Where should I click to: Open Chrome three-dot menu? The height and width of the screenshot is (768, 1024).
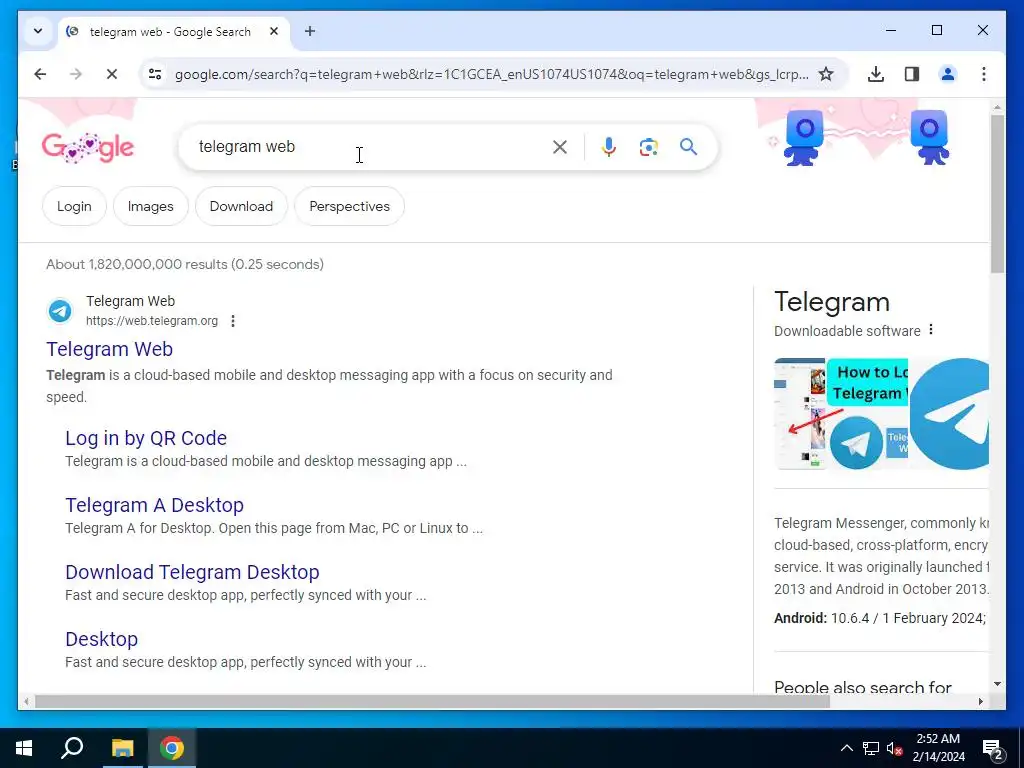(984, 74)
